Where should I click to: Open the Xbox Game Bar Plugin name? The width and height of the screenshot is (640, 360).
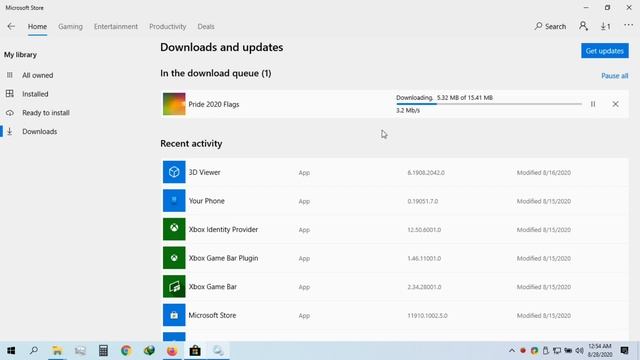223,258
